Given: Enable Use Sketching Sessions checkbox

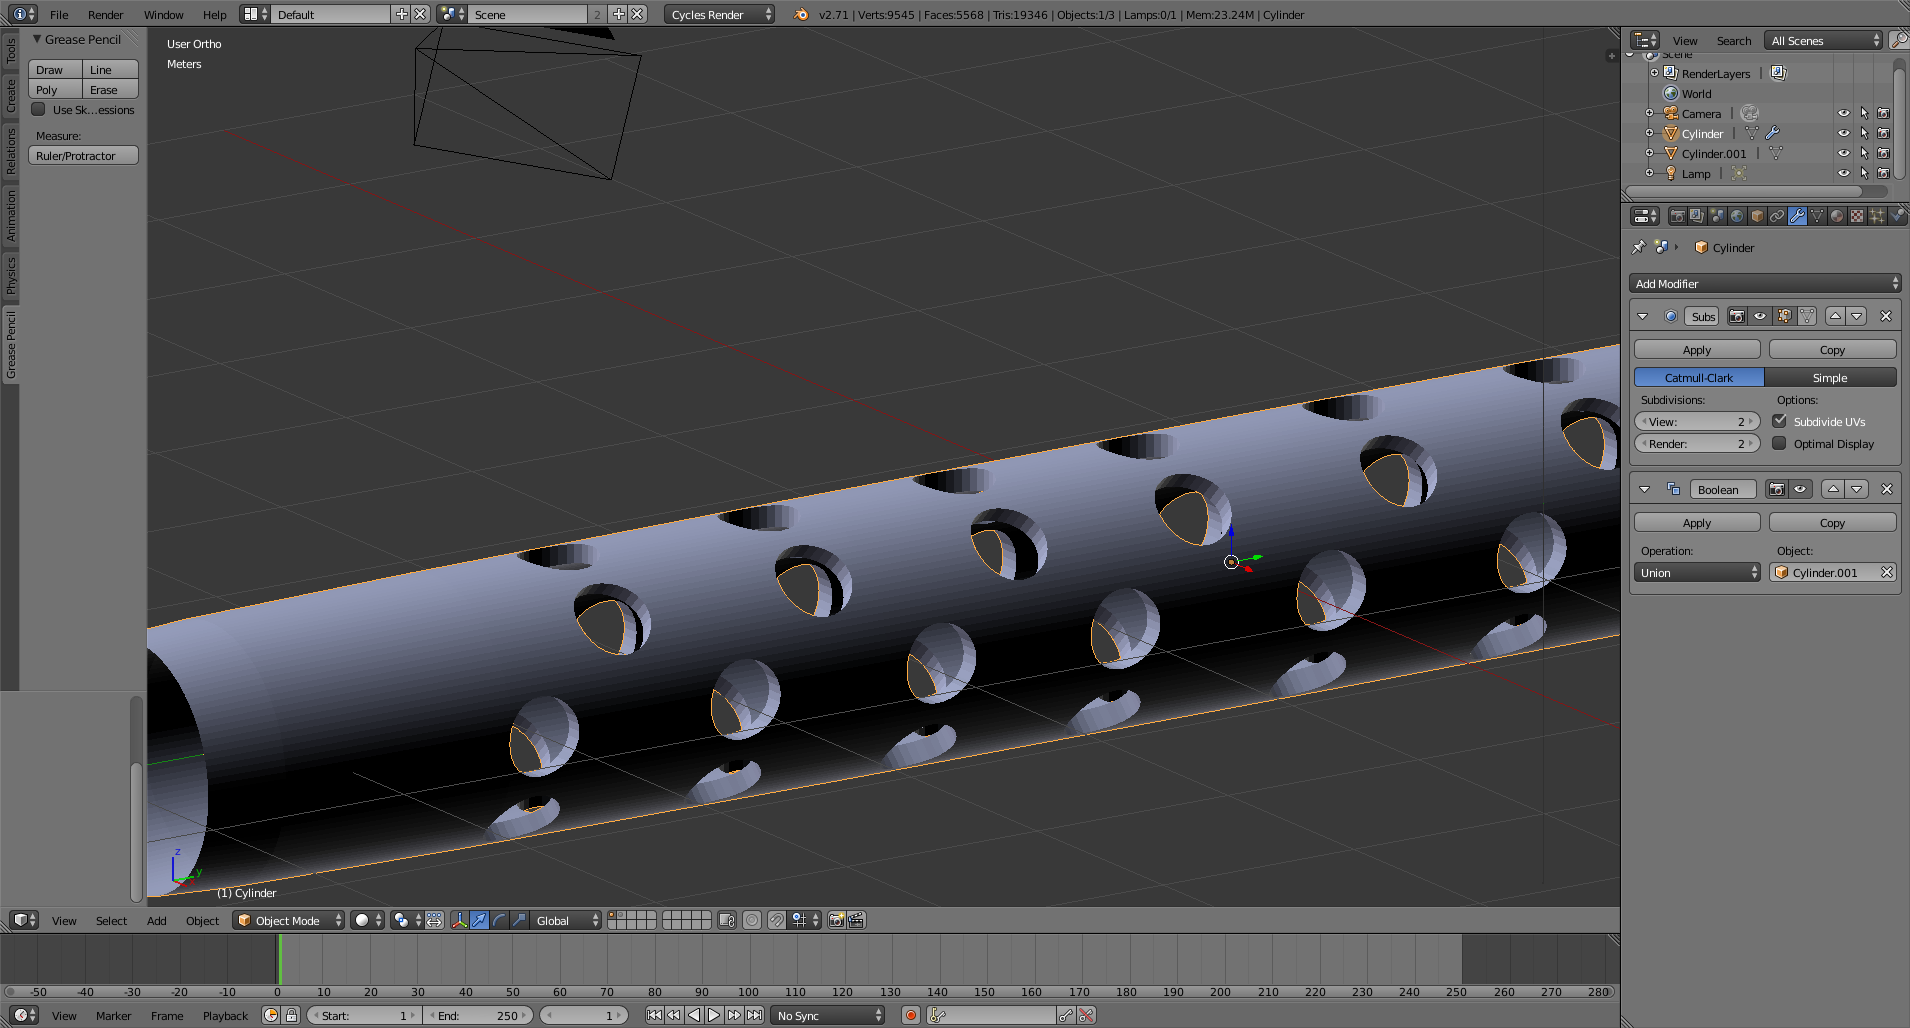Looking at the screenshot, I should [39, 109].
